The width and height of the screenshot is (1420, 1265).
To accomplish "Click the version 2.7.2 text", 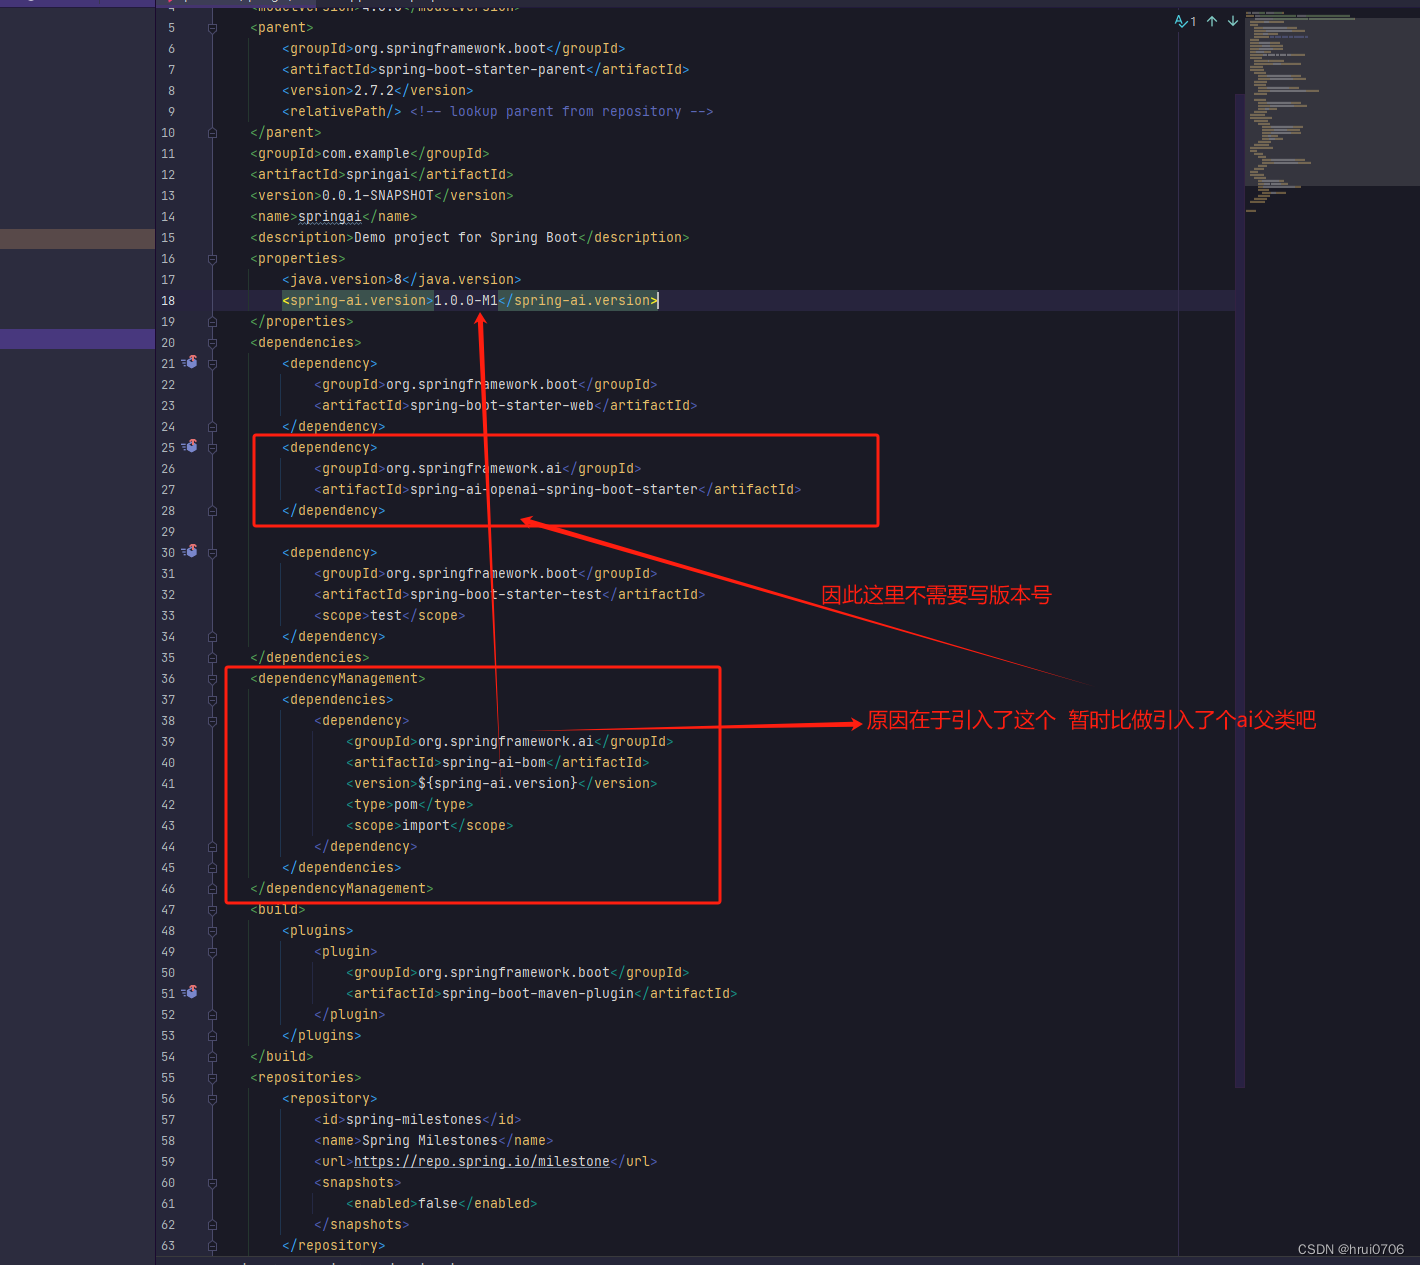I will (x=374, y=90).
